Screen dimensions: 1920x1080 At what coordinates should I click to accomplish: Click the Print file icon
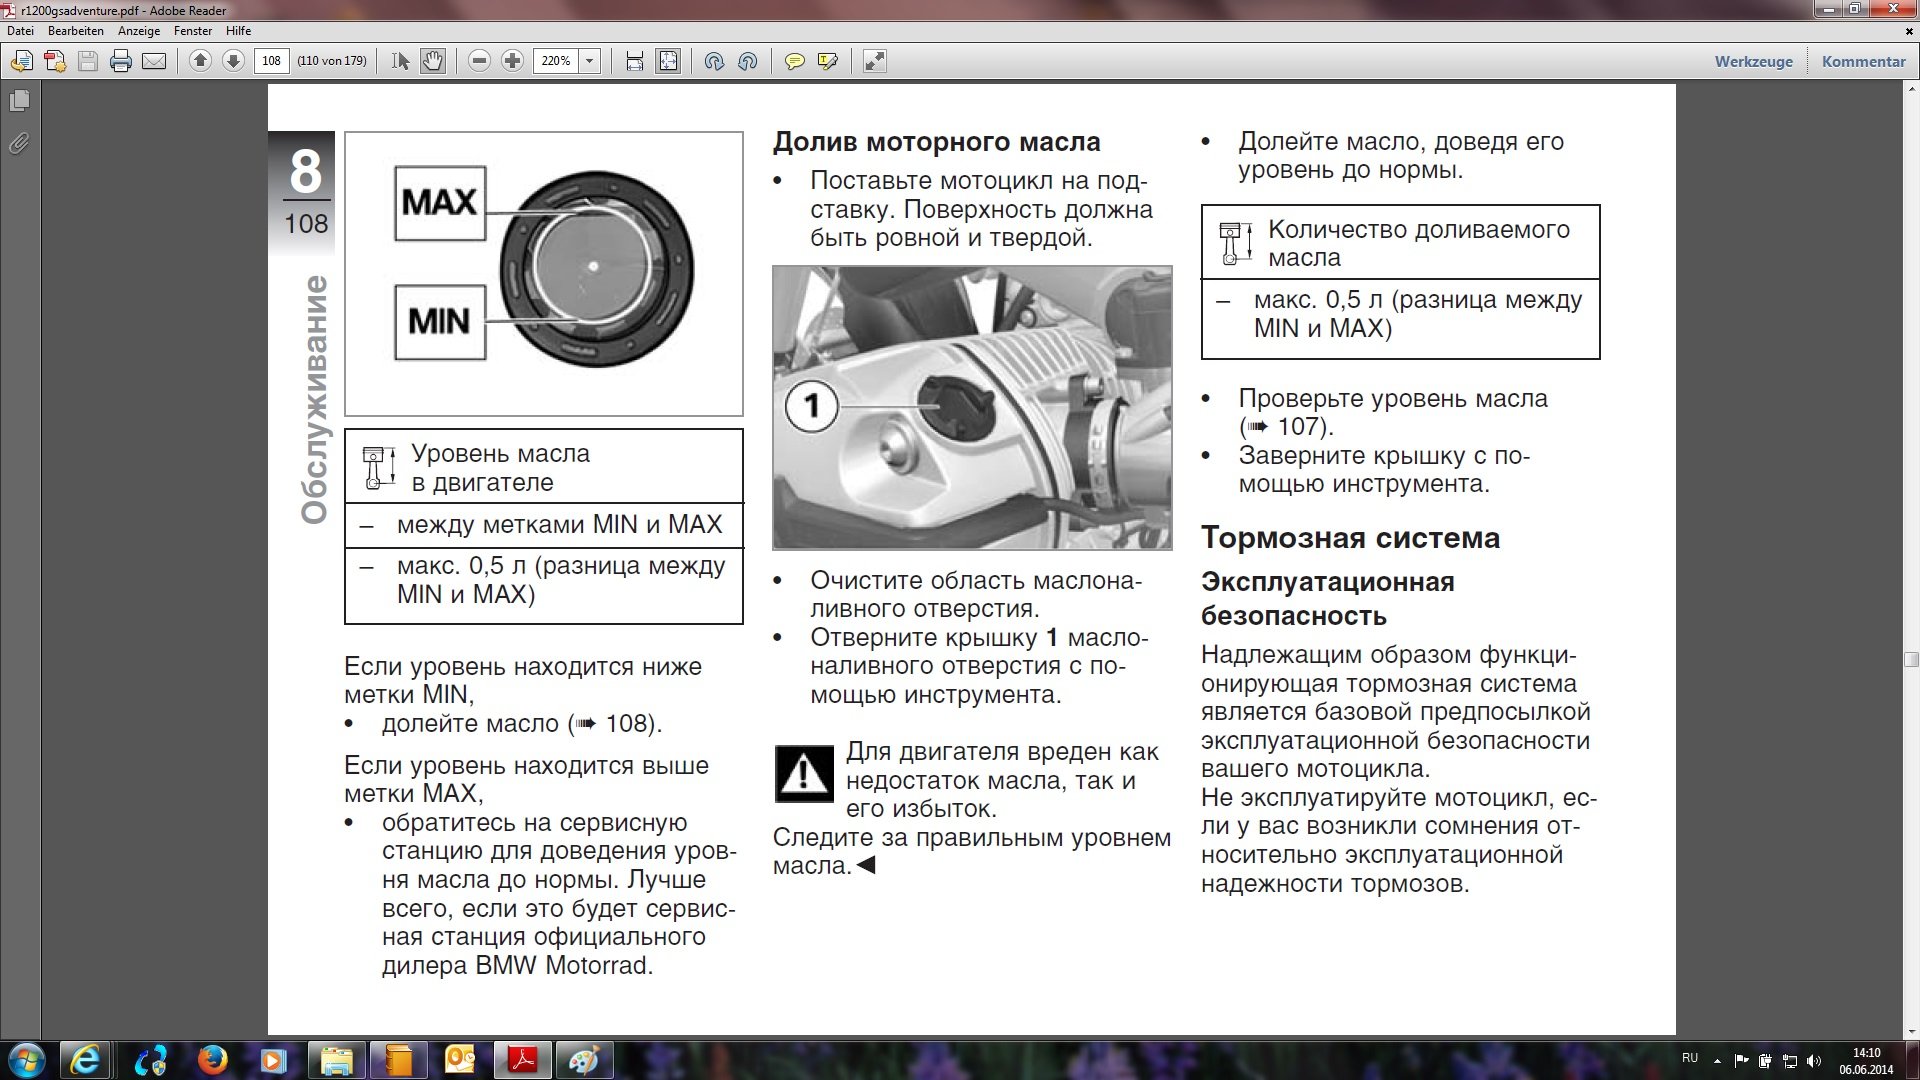pos(121,61)
